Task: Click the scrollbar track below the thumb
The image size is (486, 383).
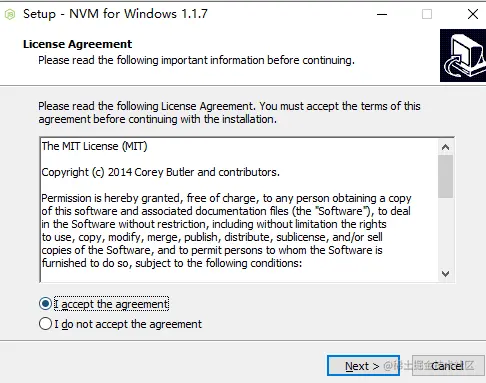Action: point(445,232)
